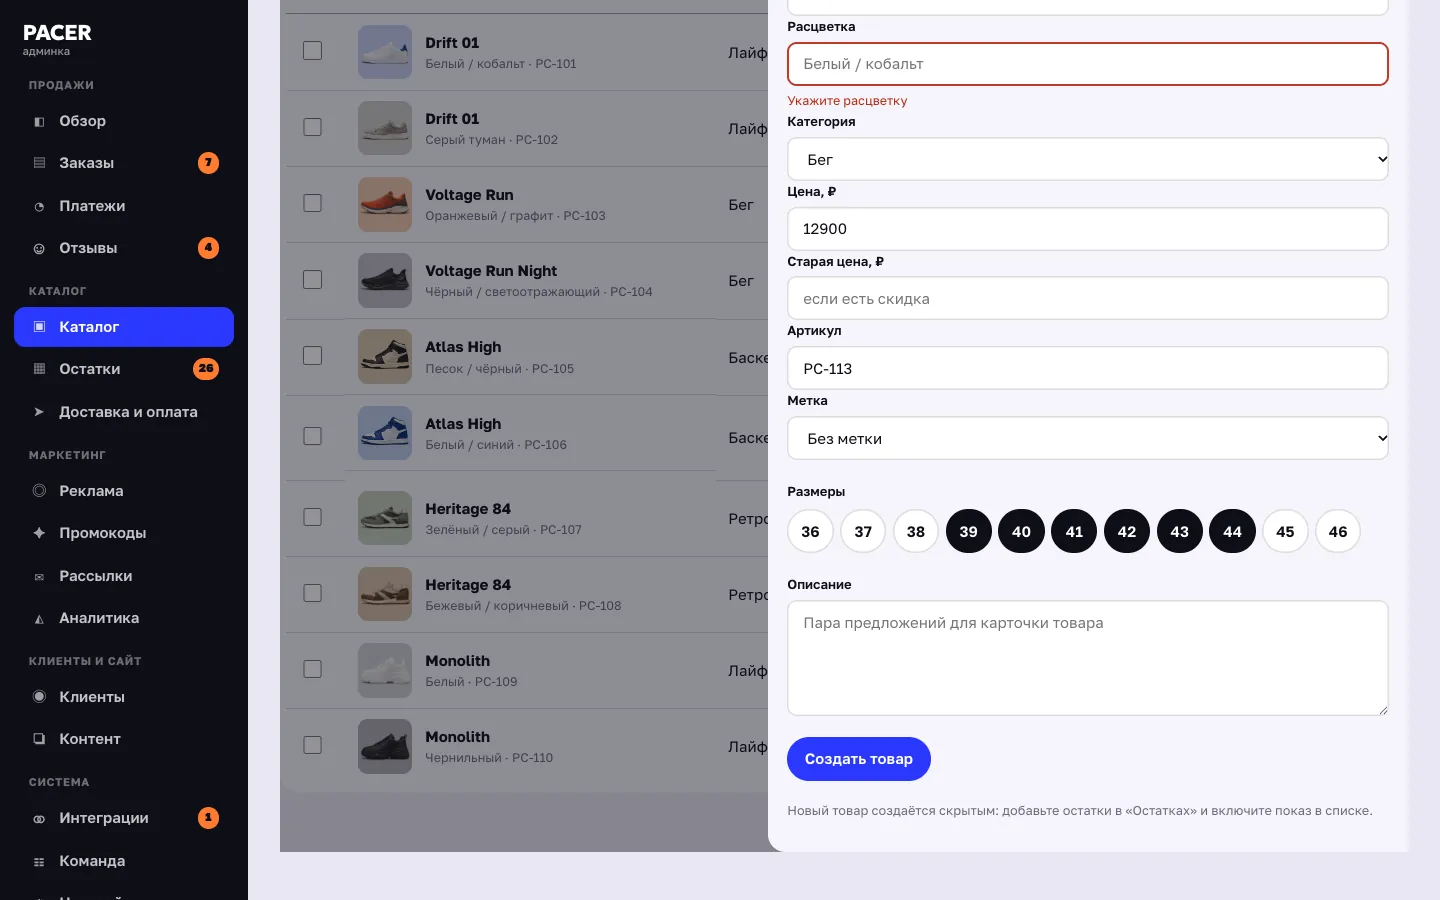Viewport: 1440px width, 900px height.
Task: Click the Интеграции link icon
Action: point(39,818)
